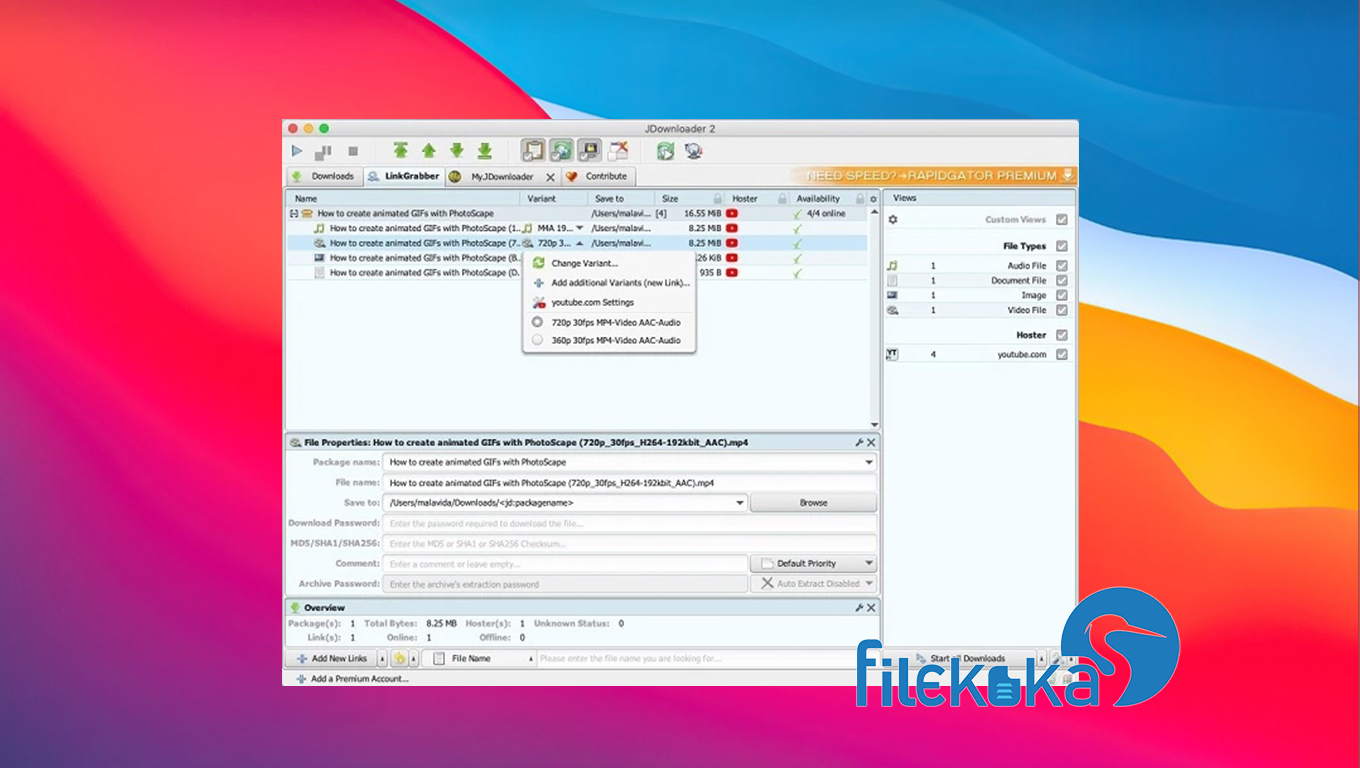
Task: Toggle the Custom Views checkbox
Action: [1062, 219]
